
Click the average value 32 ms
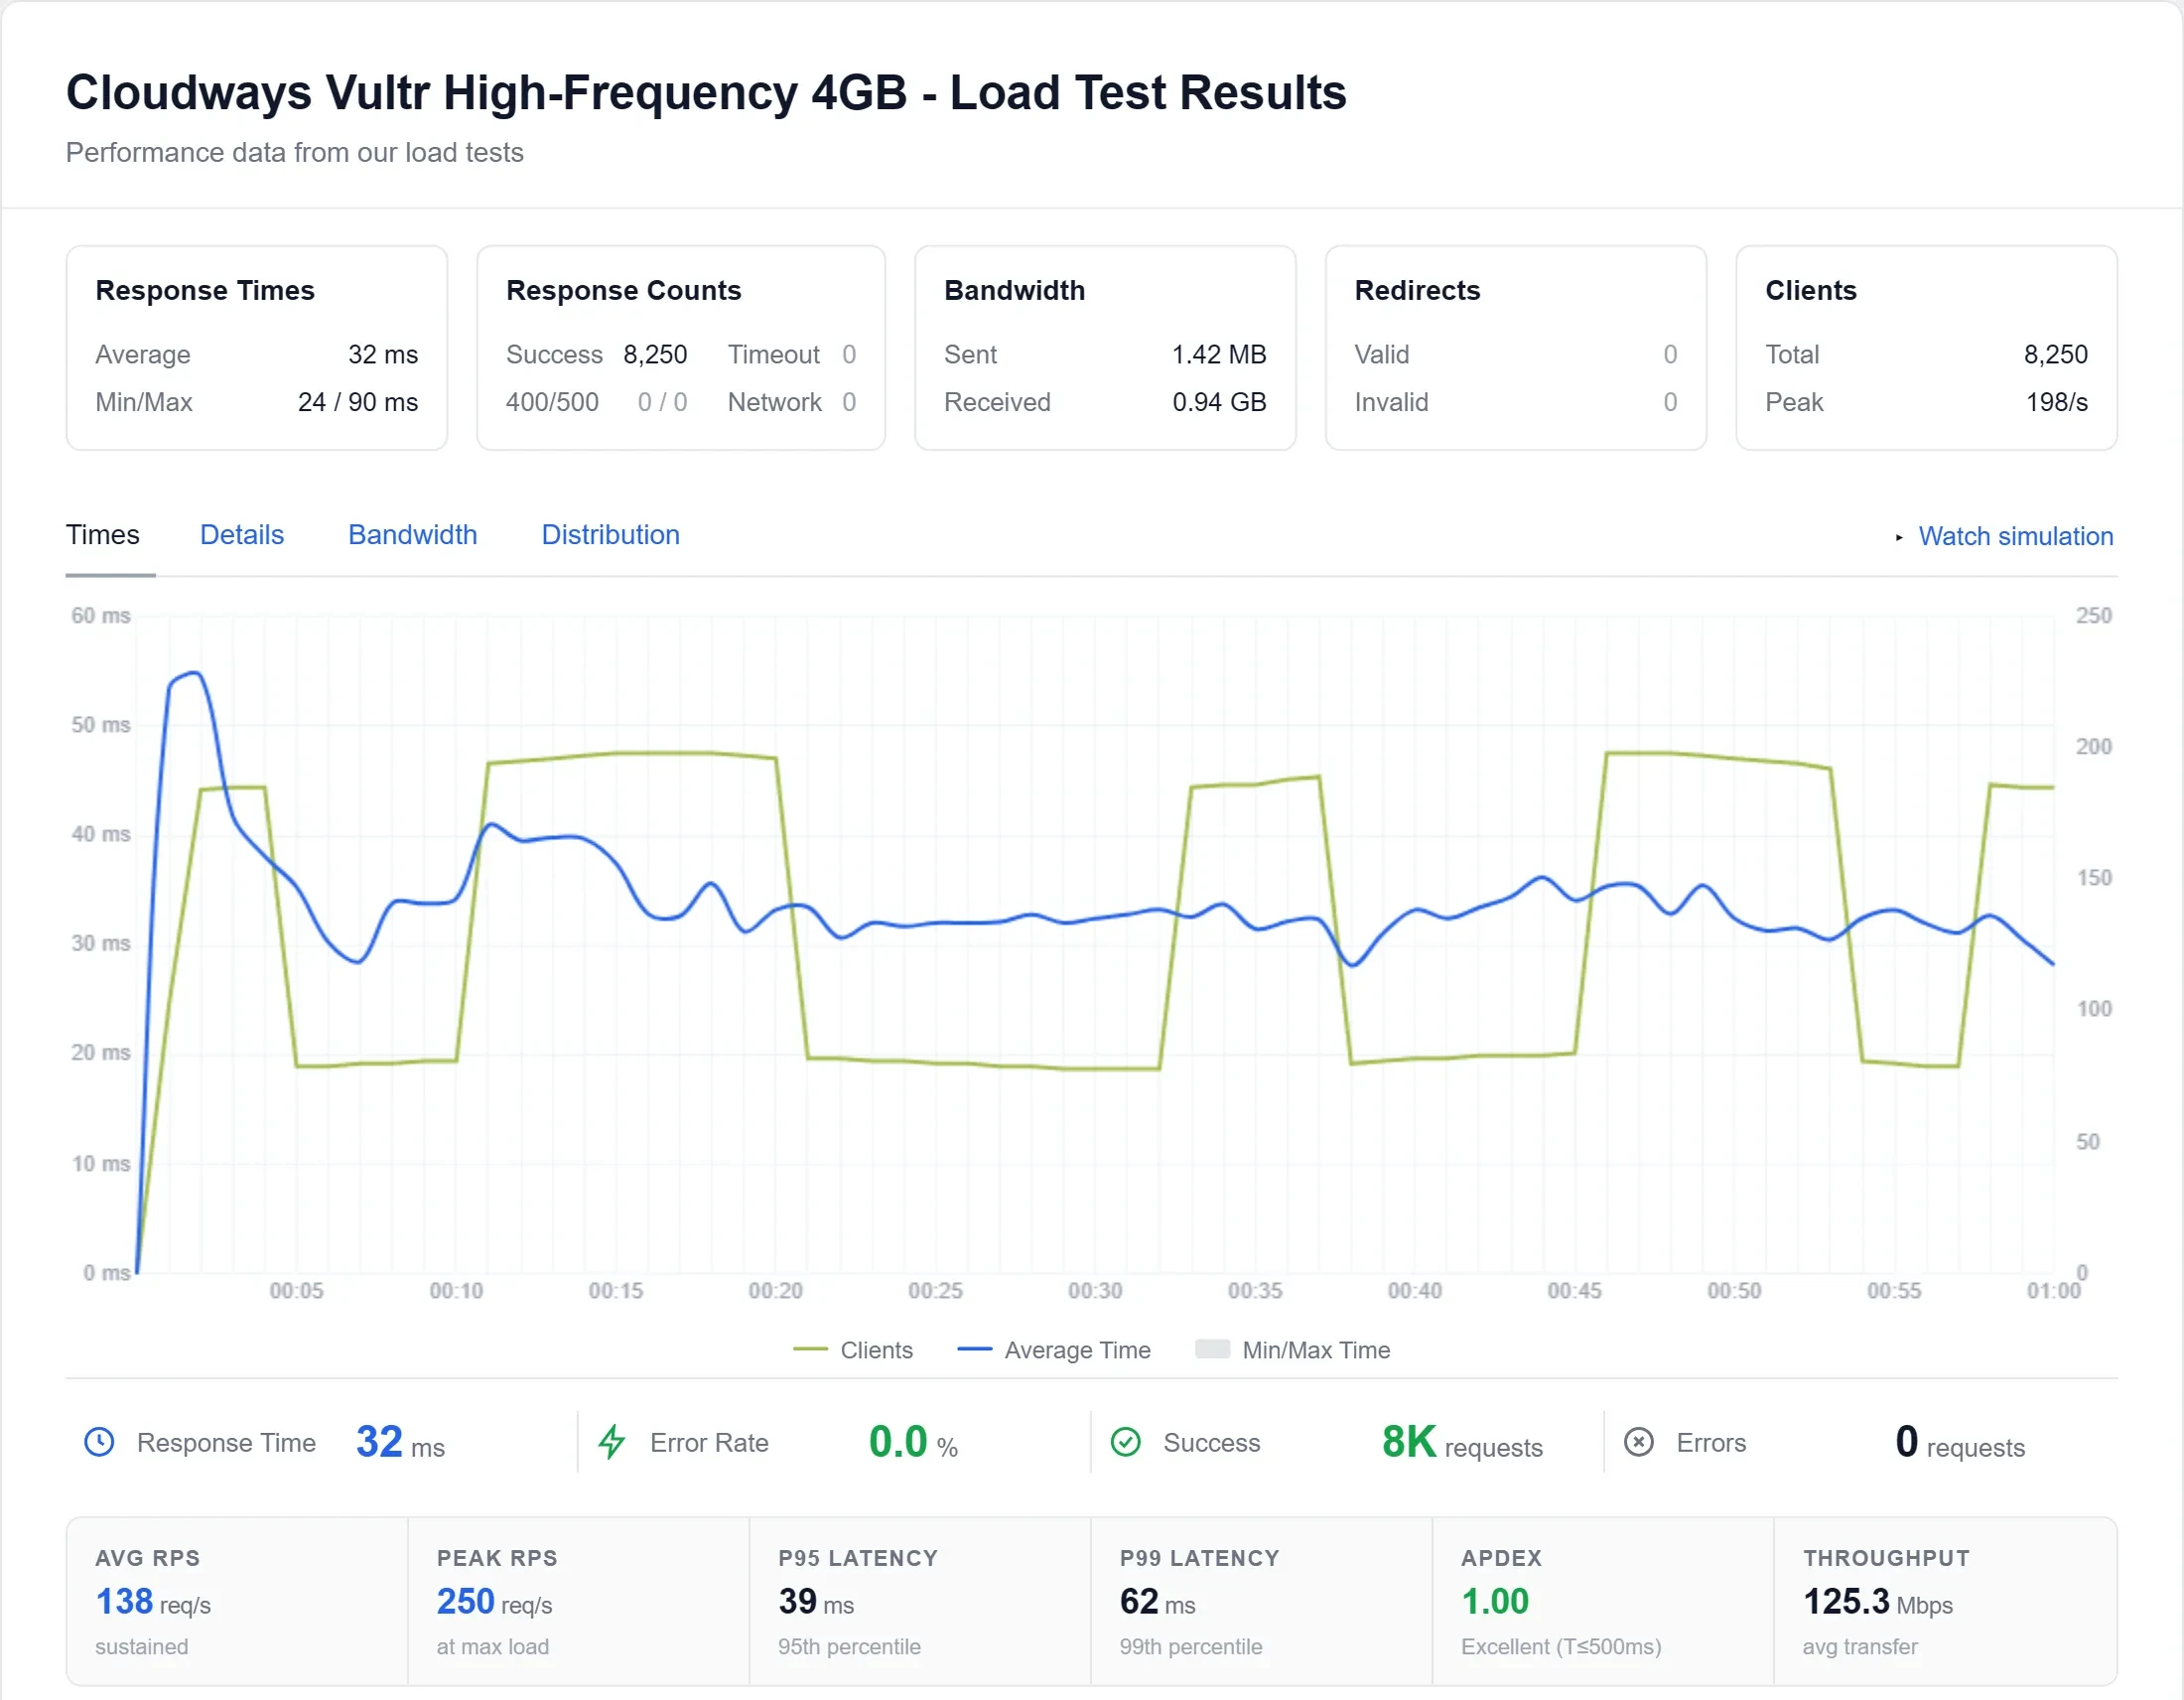click(383, 354)
